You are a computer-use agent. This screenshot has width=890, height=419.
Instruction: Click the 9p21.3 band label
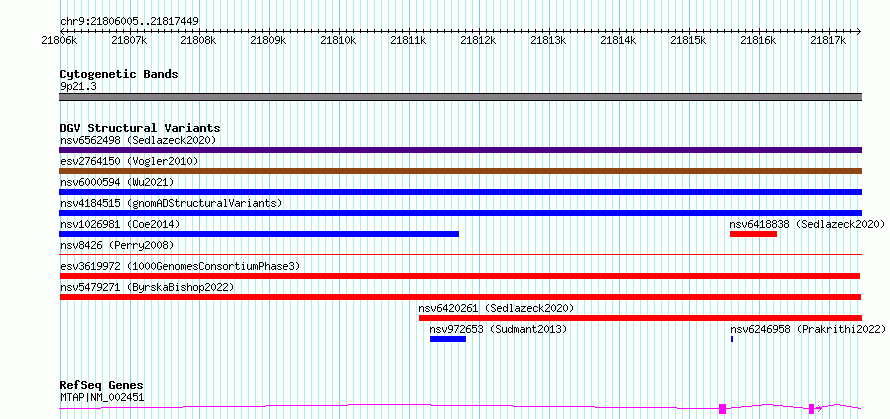coord(78,86)
